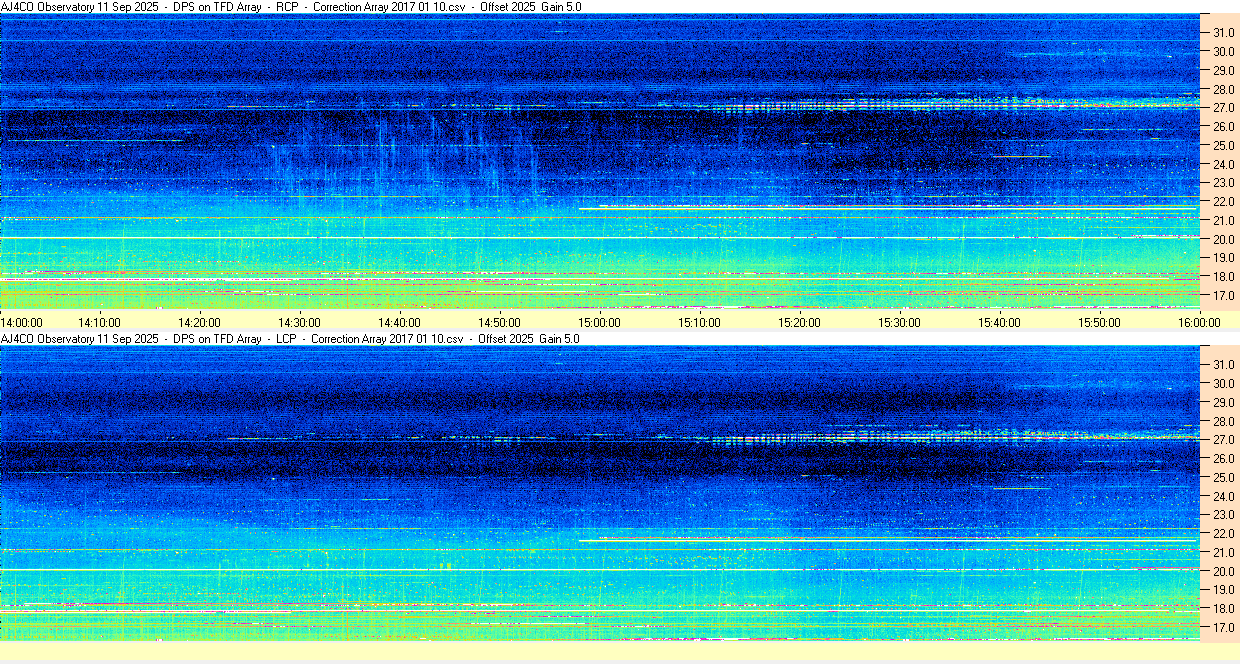Select 28.0 frequency label in RCP panel
Screen dimensions: 1240x664
[x=1224, y=89]
